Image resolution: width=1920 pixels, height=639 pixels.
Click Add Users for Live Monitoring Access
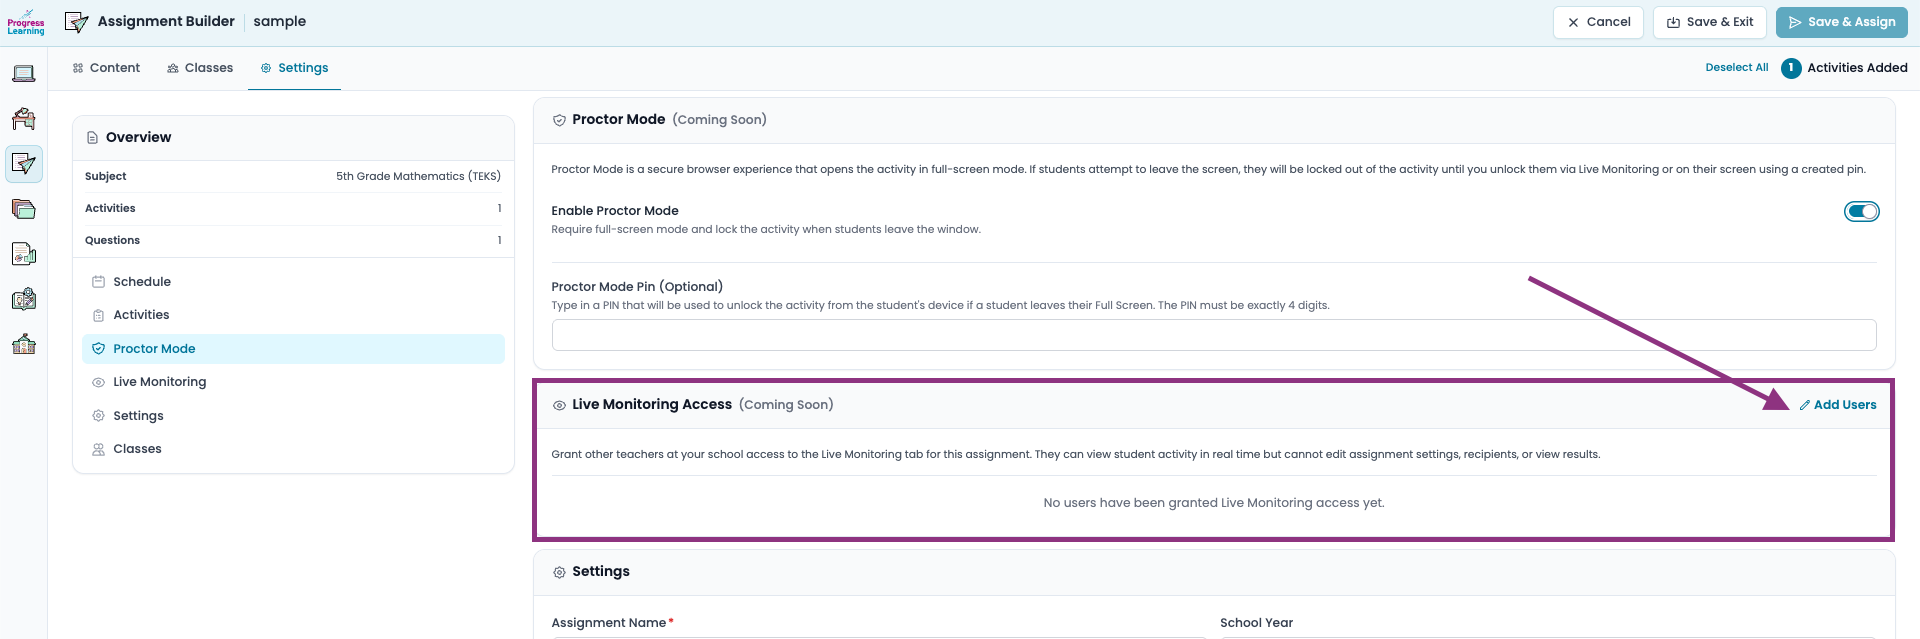click(1837, 405)
